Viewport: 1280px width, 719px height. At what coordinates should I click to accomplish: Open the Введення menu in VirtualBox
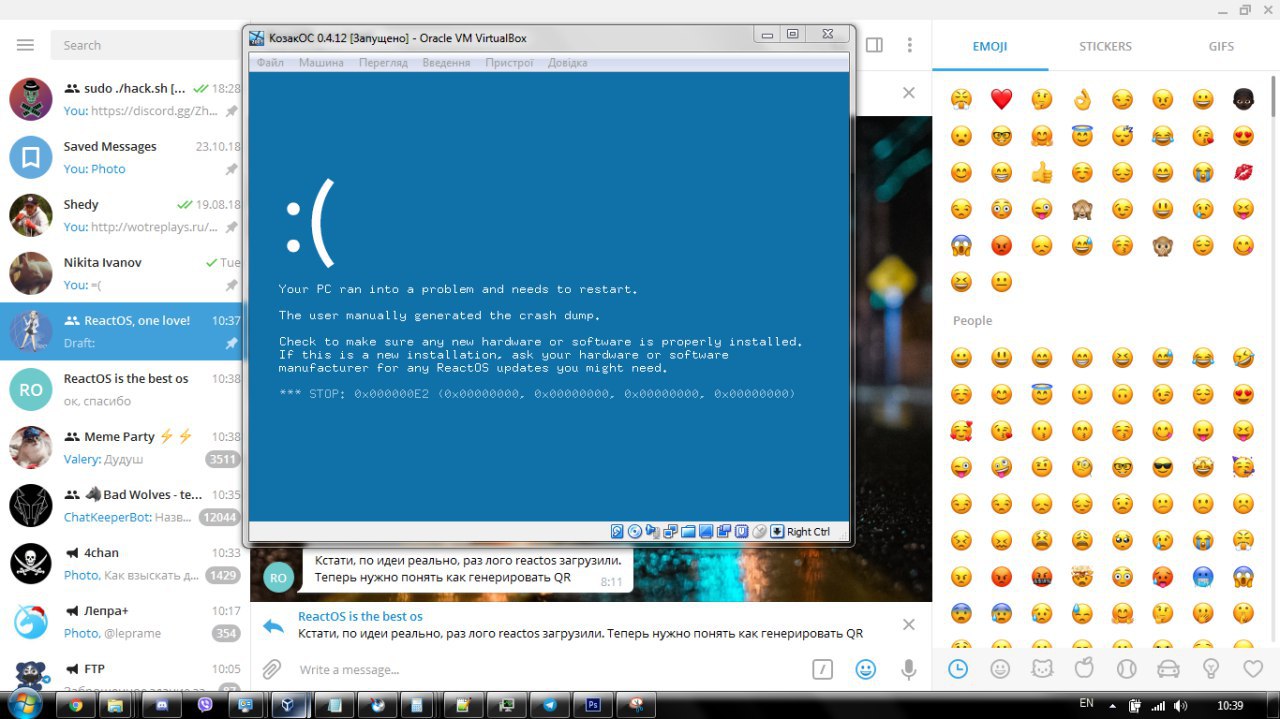coord(446,62)
